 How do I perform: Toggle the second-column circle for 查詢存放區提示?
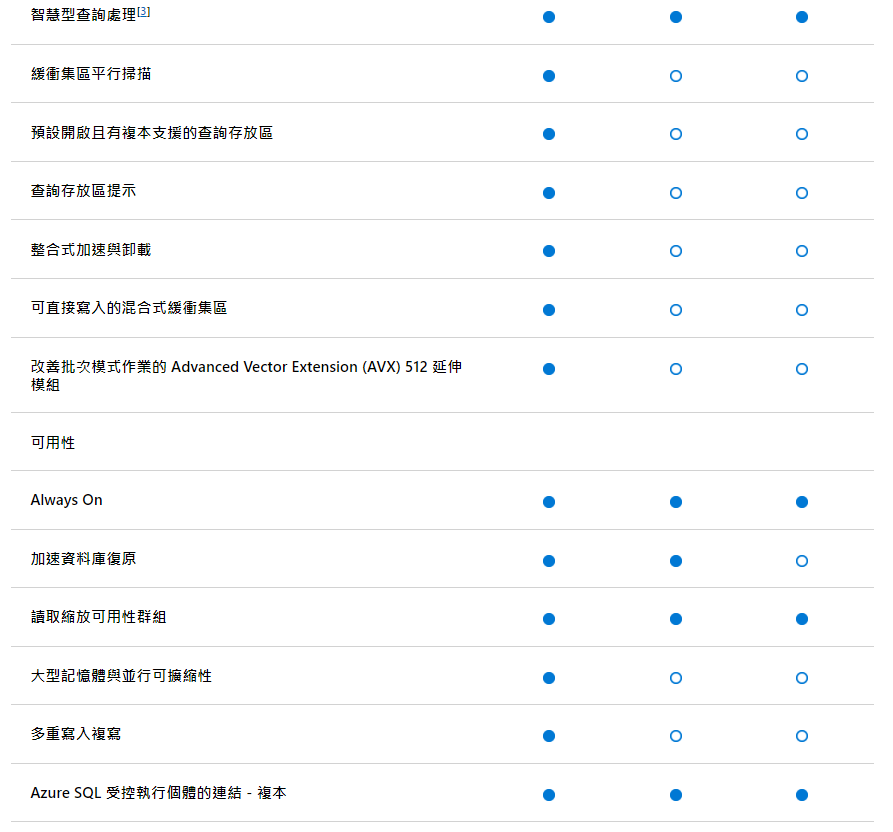(676, 192)
